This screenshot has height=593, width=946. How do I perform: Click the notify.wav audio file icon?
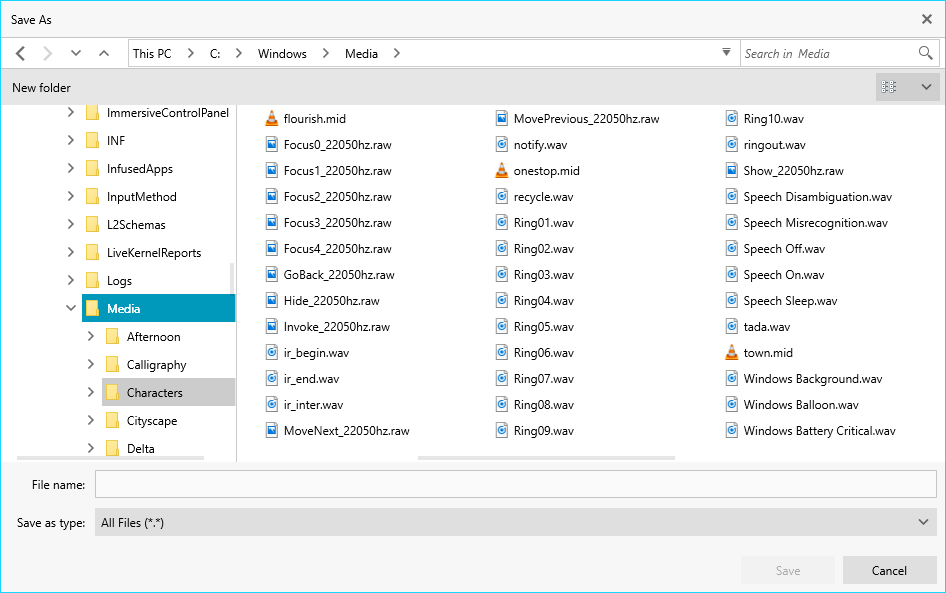502,144
